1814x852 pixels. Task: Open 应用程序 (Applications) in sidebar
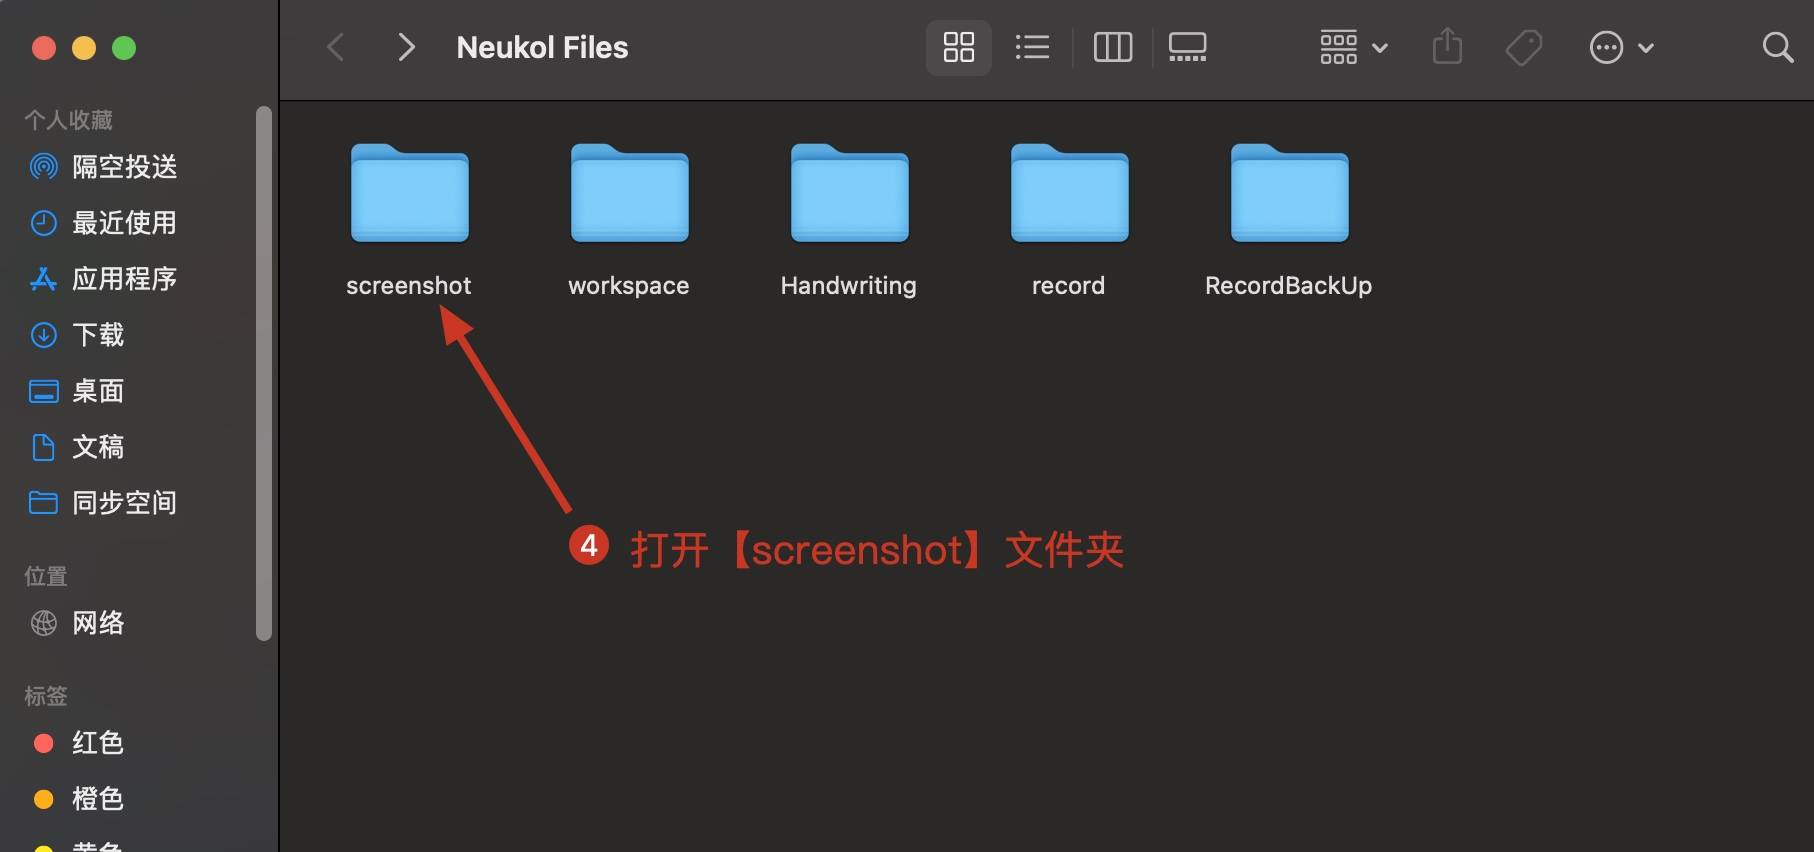click(x=125, y=279)
